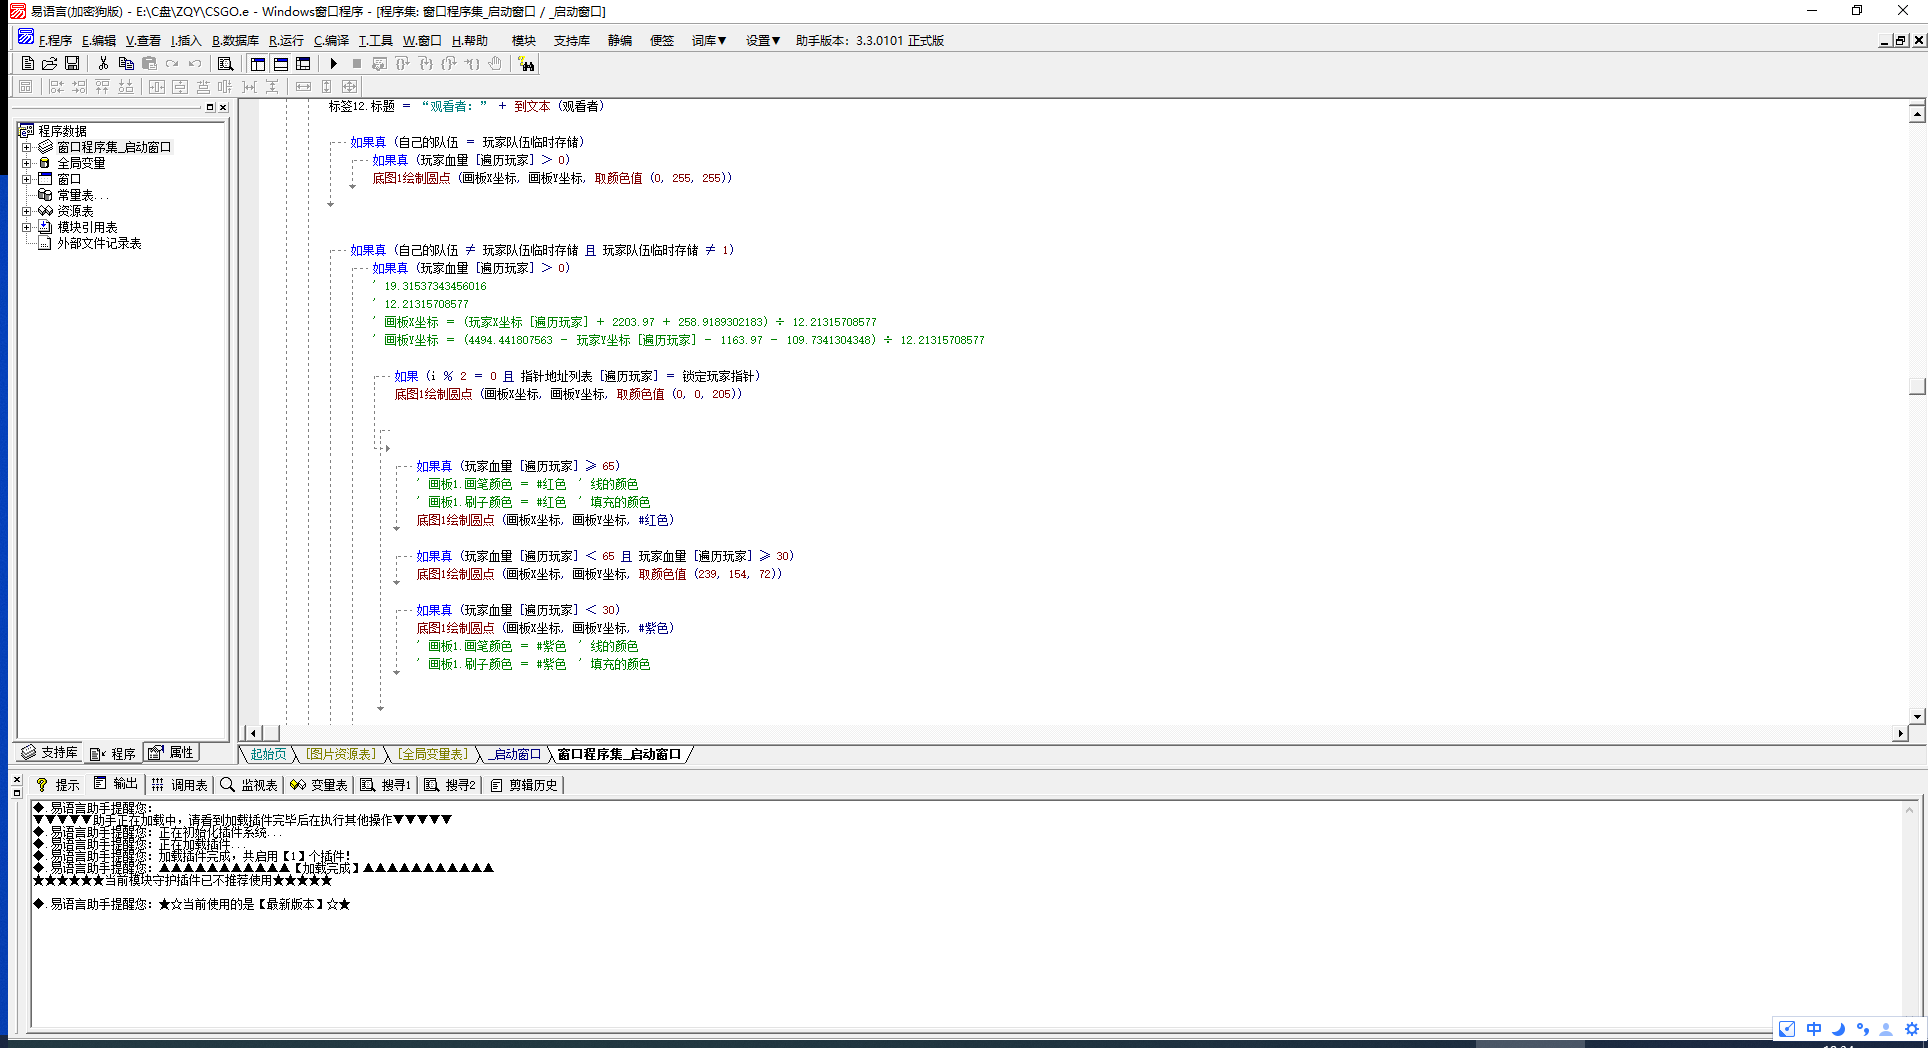Viewport: 1928px width, 1048px height.
Task: Open the 设置 dropdown
Action: coord(762,40)
